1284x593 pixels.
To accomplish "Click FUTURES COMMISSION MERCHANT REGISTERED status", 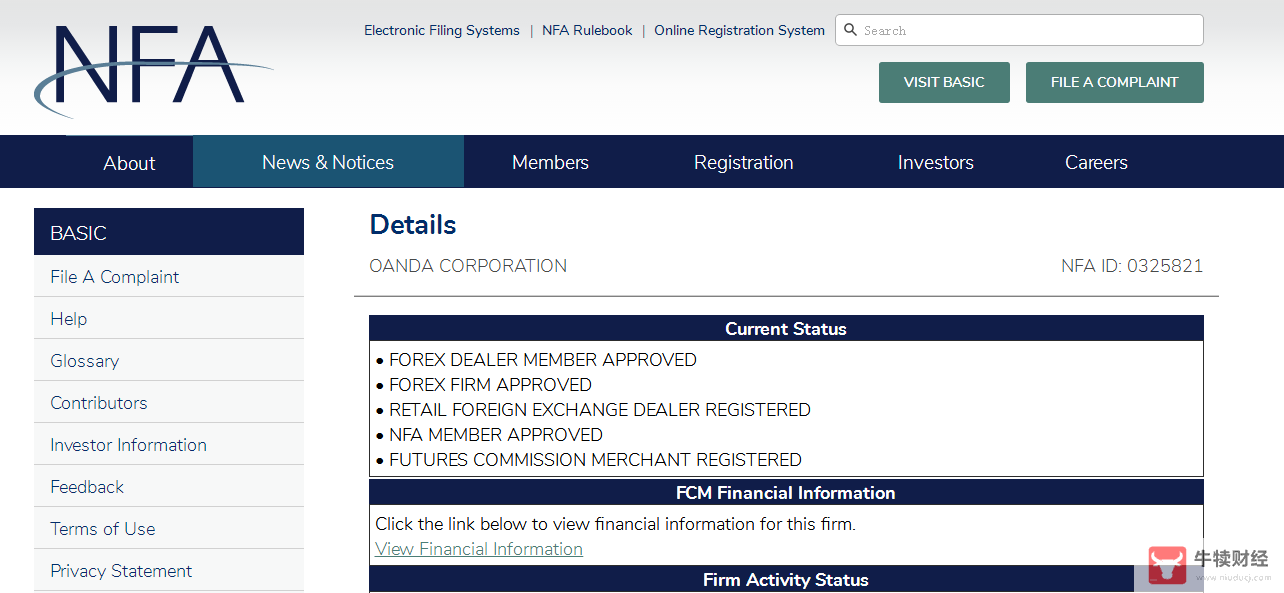I will point(595,460).
